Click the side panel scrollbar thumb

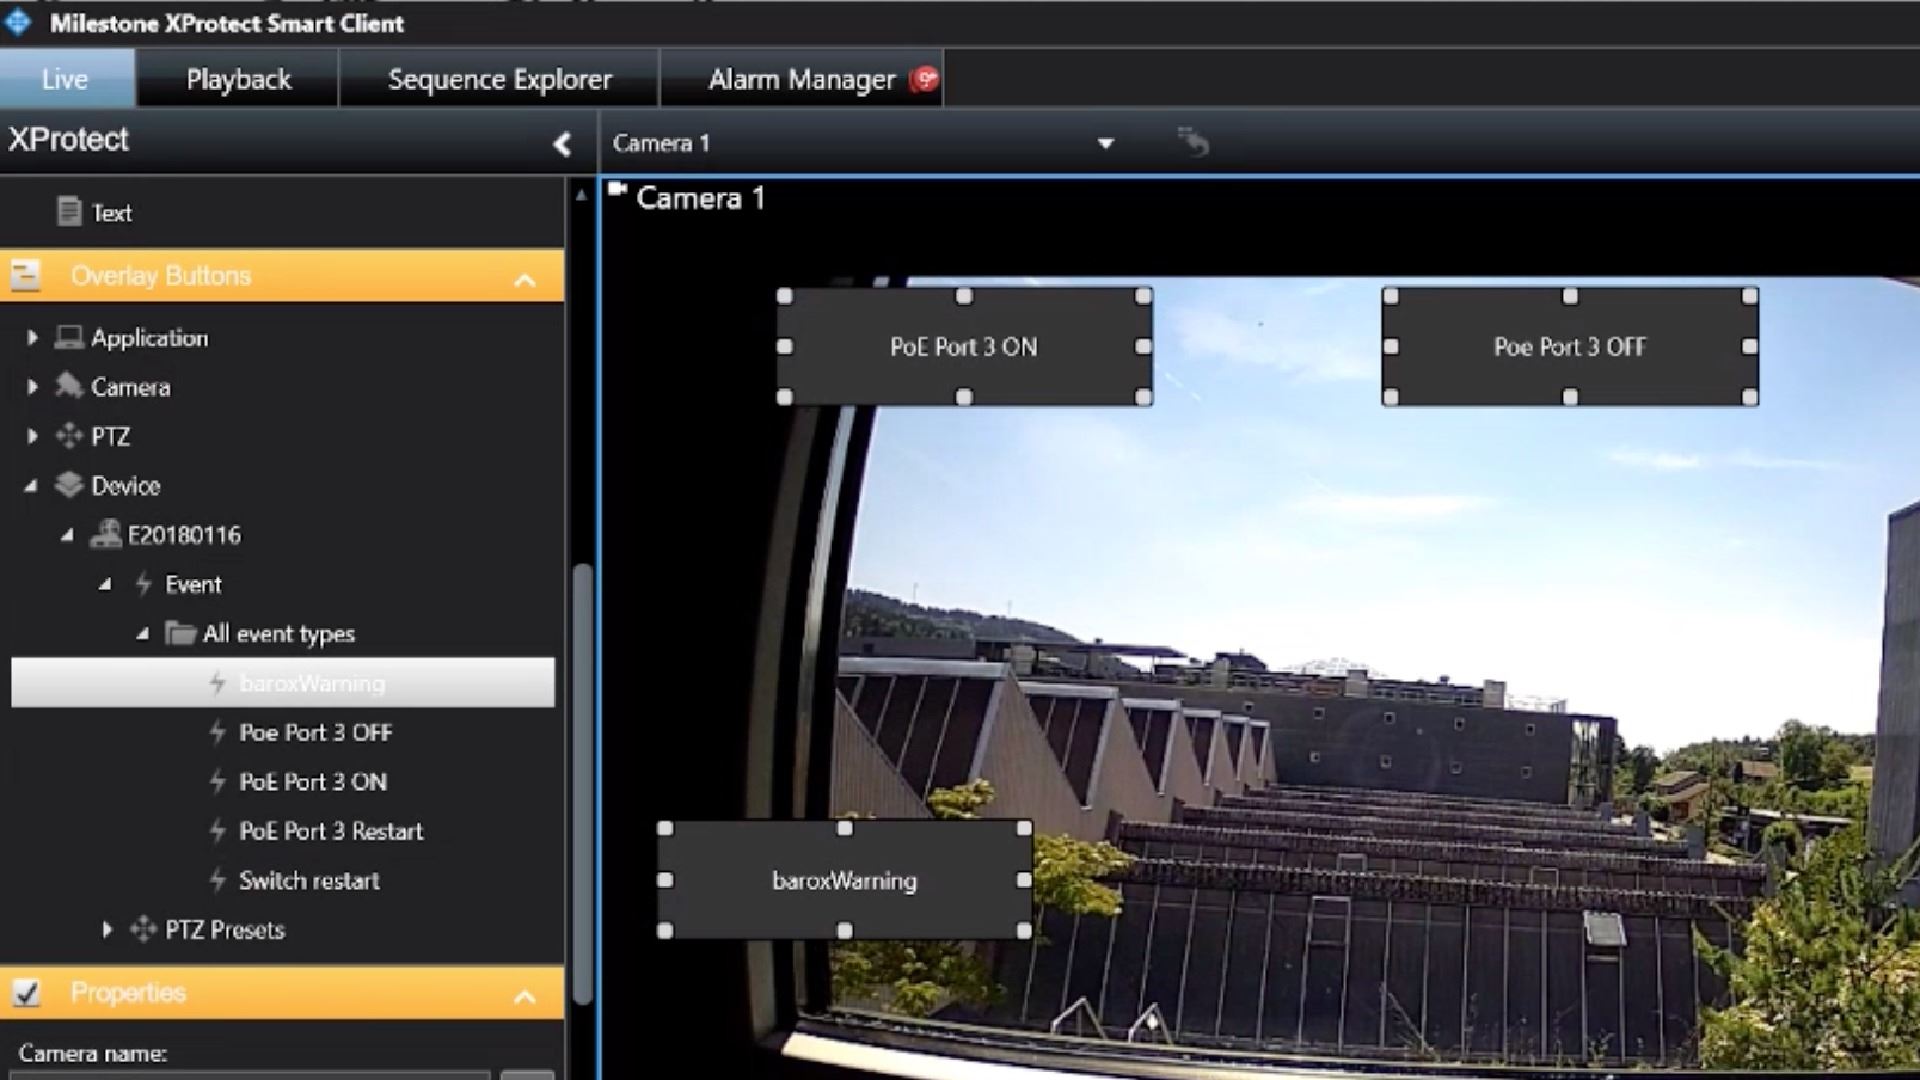[x=582, y=785]
